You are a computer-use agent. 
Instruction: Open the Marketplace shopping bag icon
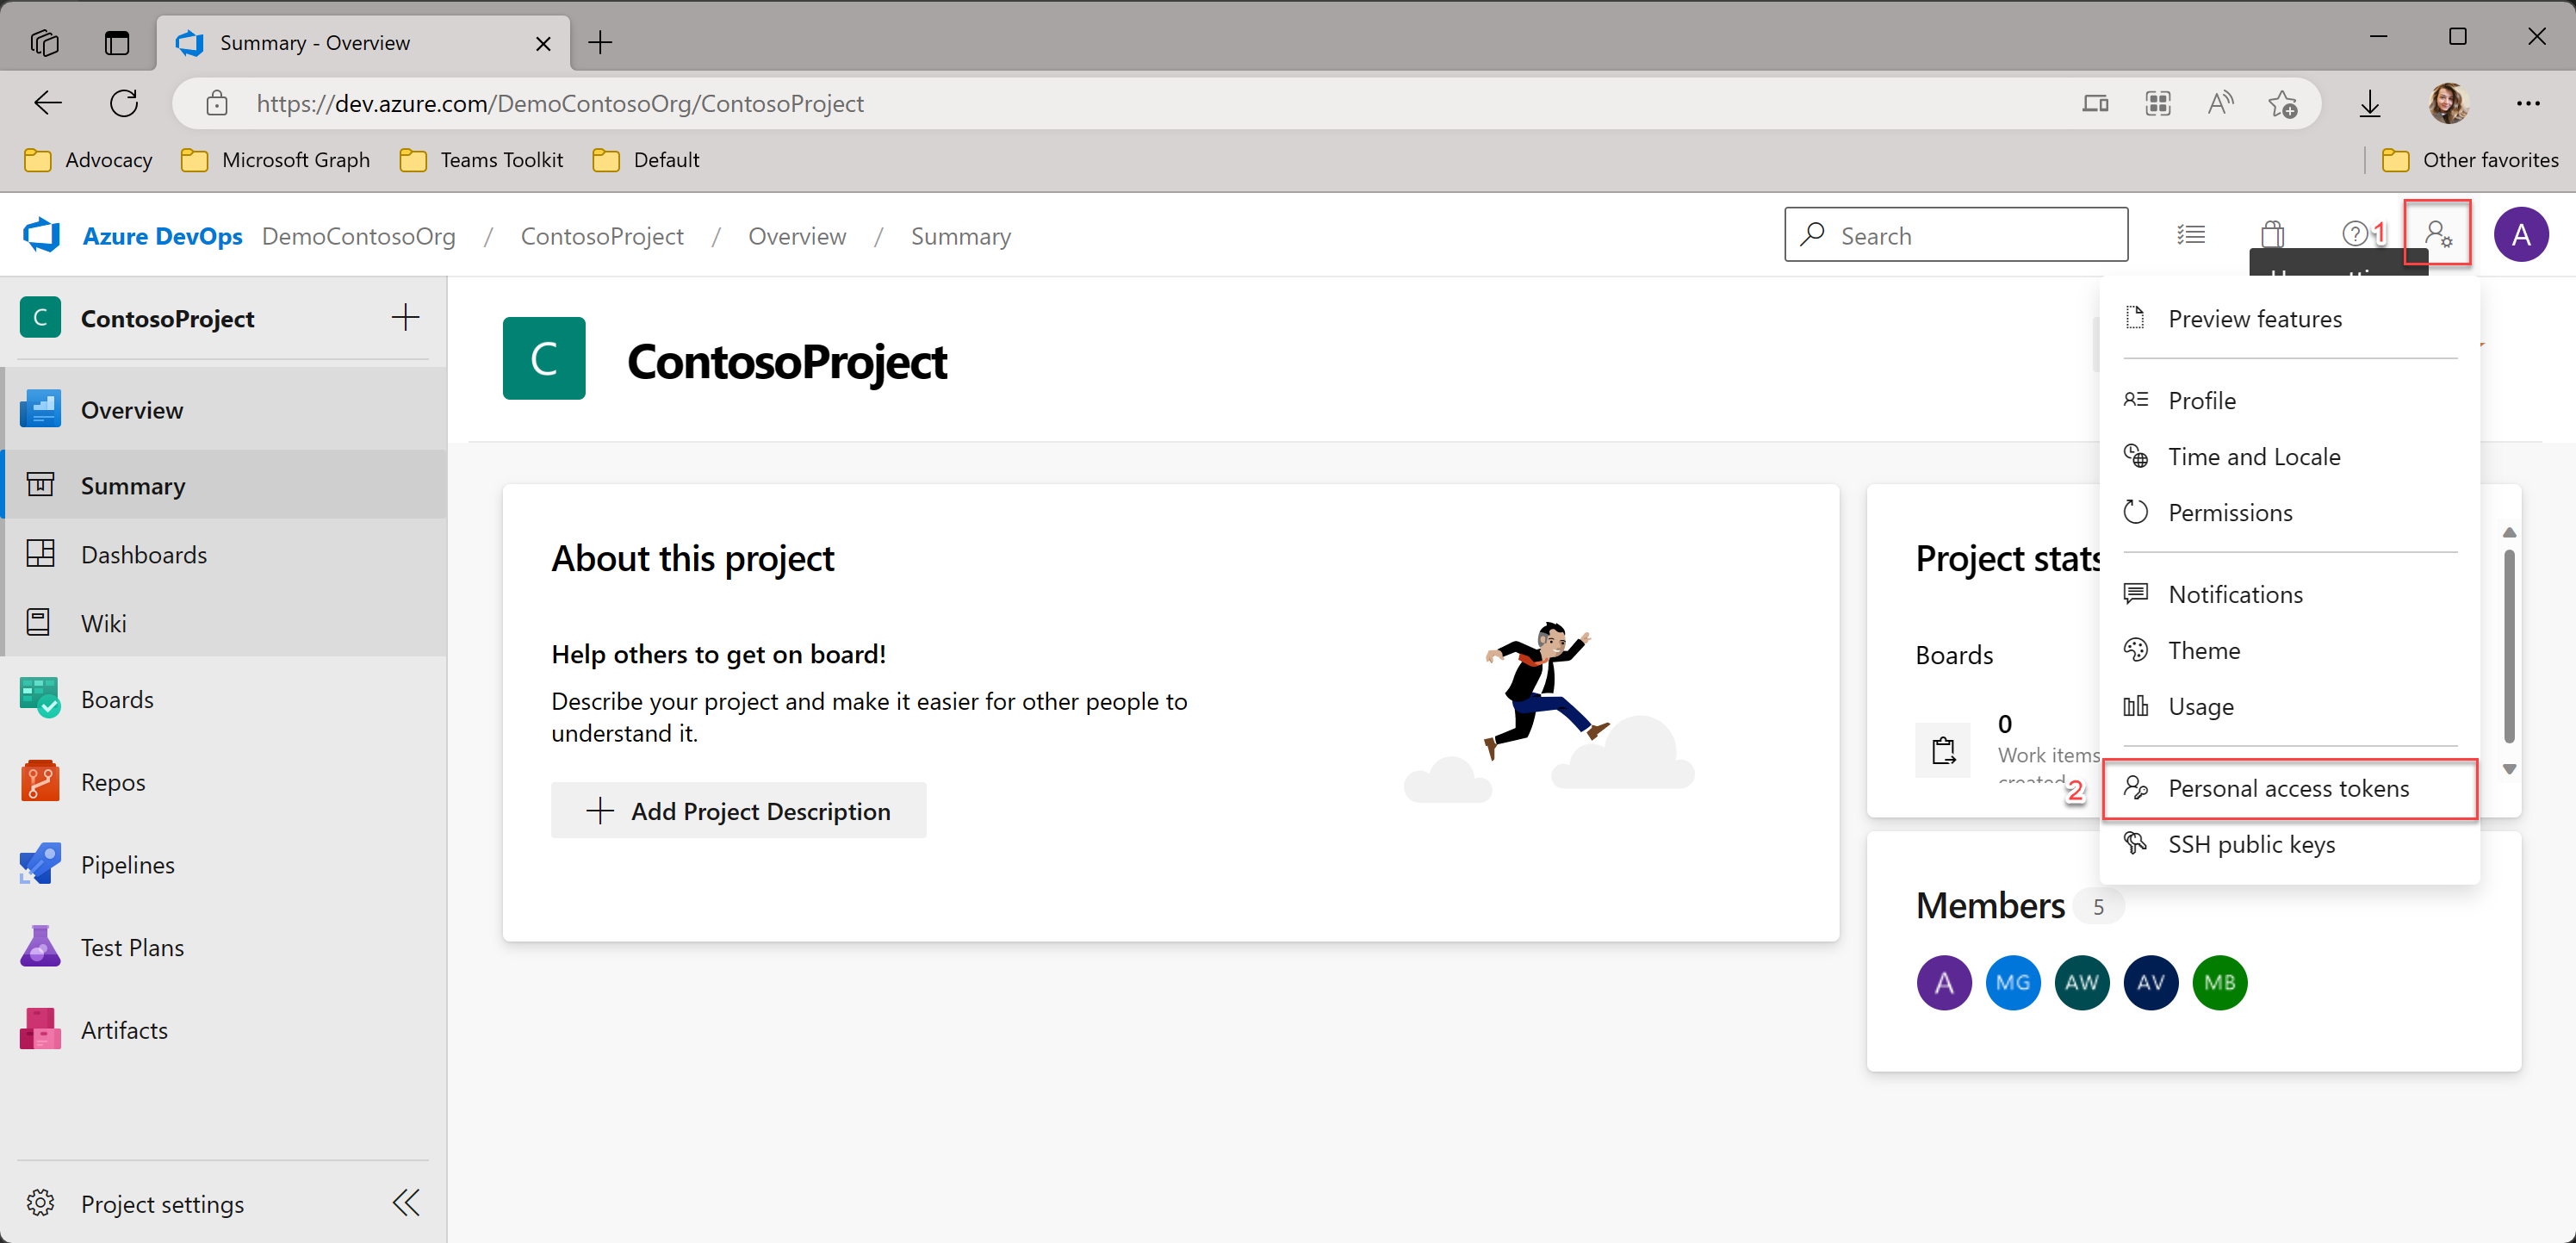(2272, 235)
